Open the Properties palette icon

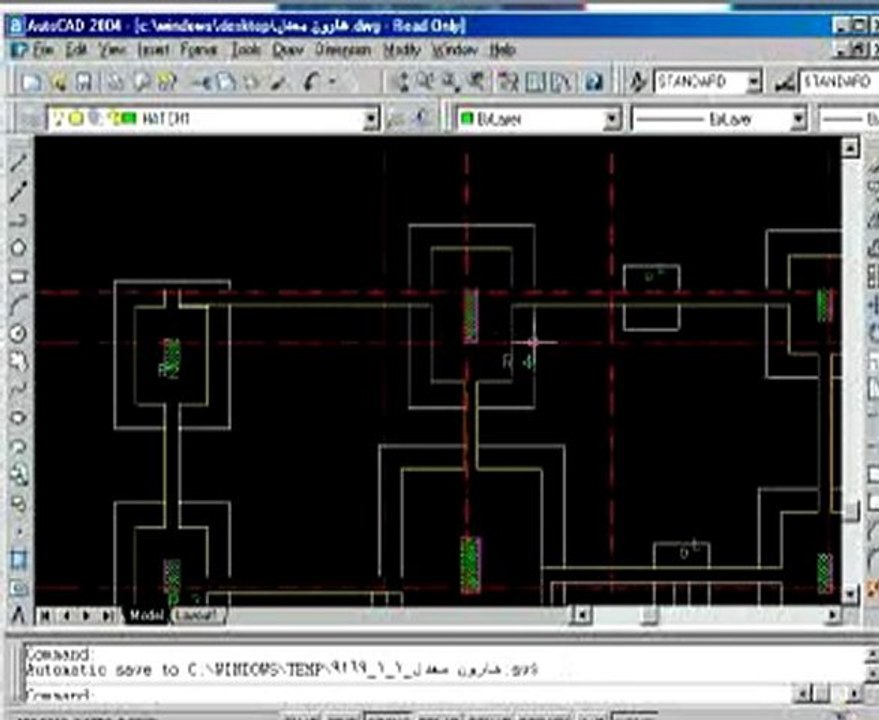509,82
